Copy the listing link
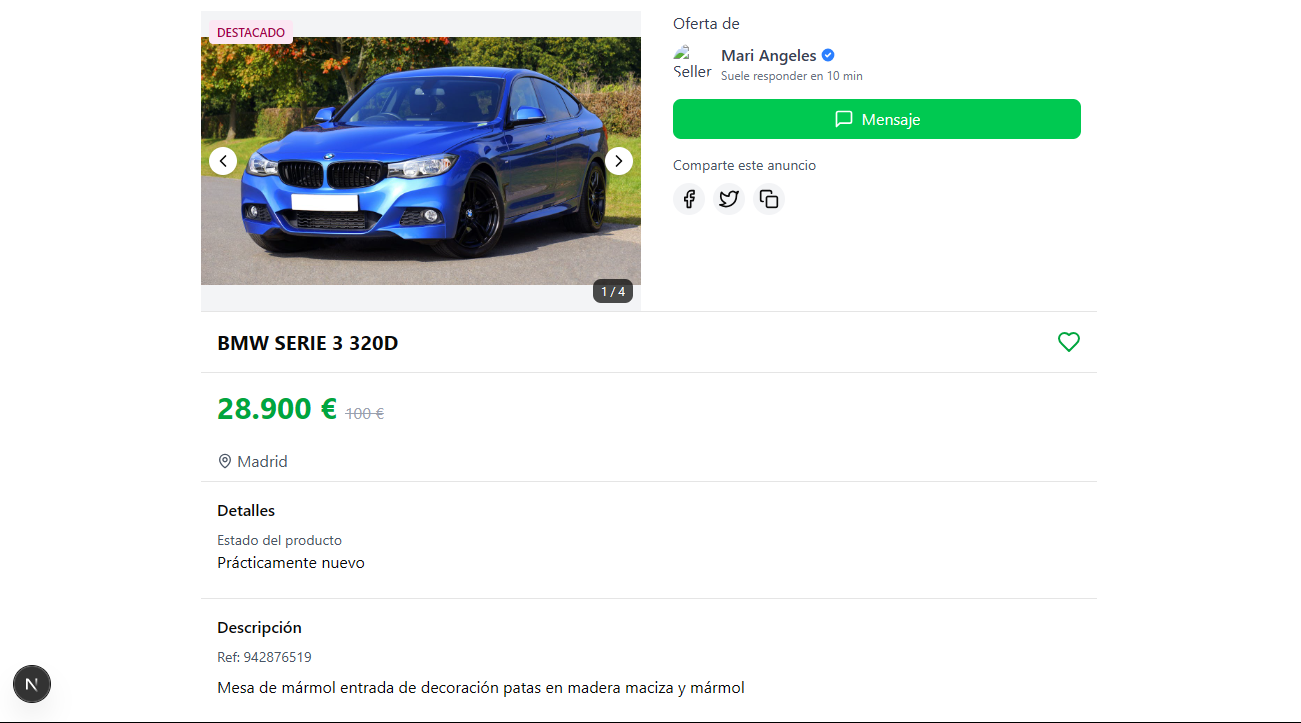Screen dimensions: 1301x723 769,199
